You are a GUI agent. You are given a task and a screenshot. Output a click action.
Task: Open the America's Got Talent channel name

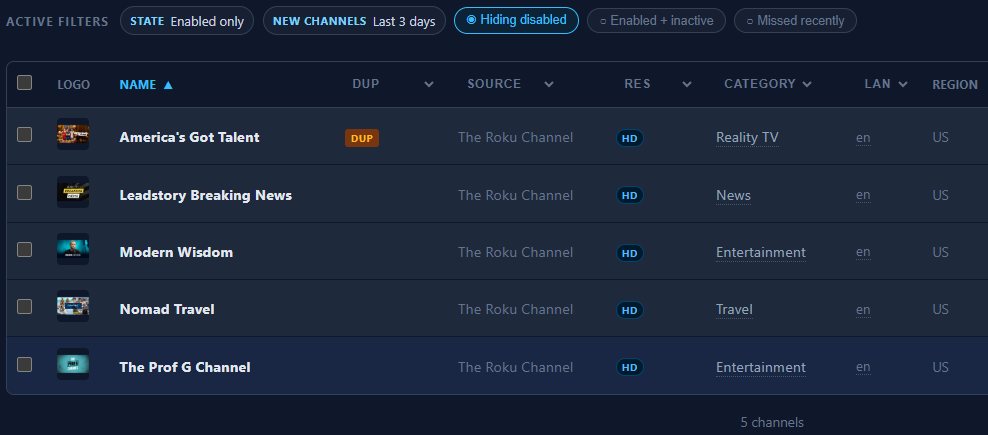(x=190, y=137)
